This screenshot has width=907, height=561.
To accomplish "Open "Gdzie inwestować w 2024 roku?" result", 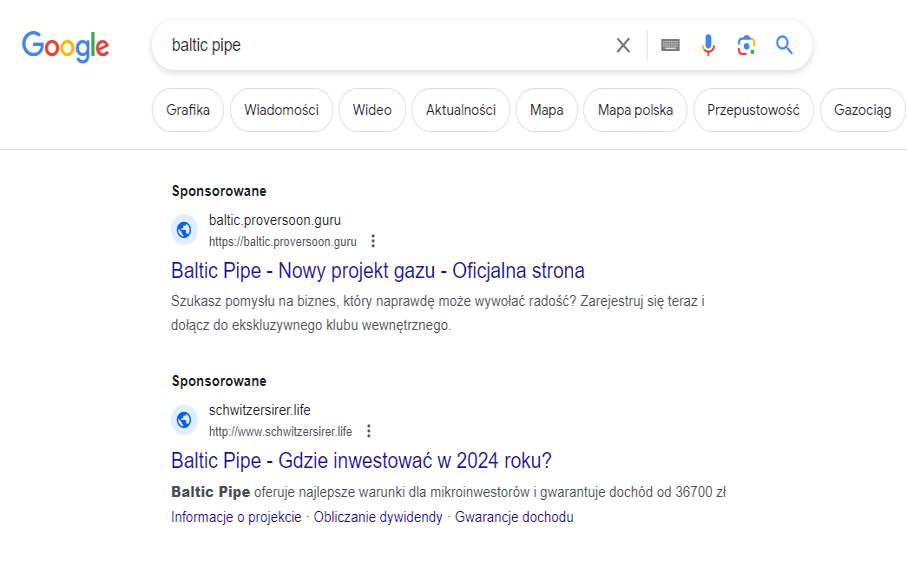I will point(361,461).
